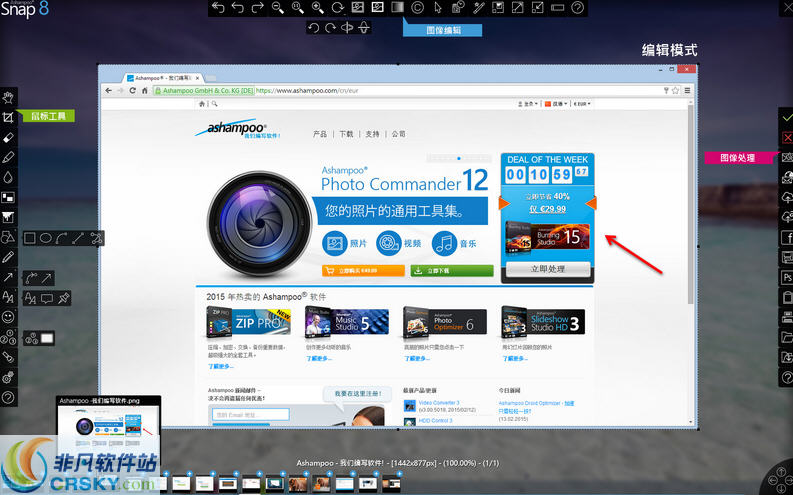Print the capture with printer icon

pos(787,317)
